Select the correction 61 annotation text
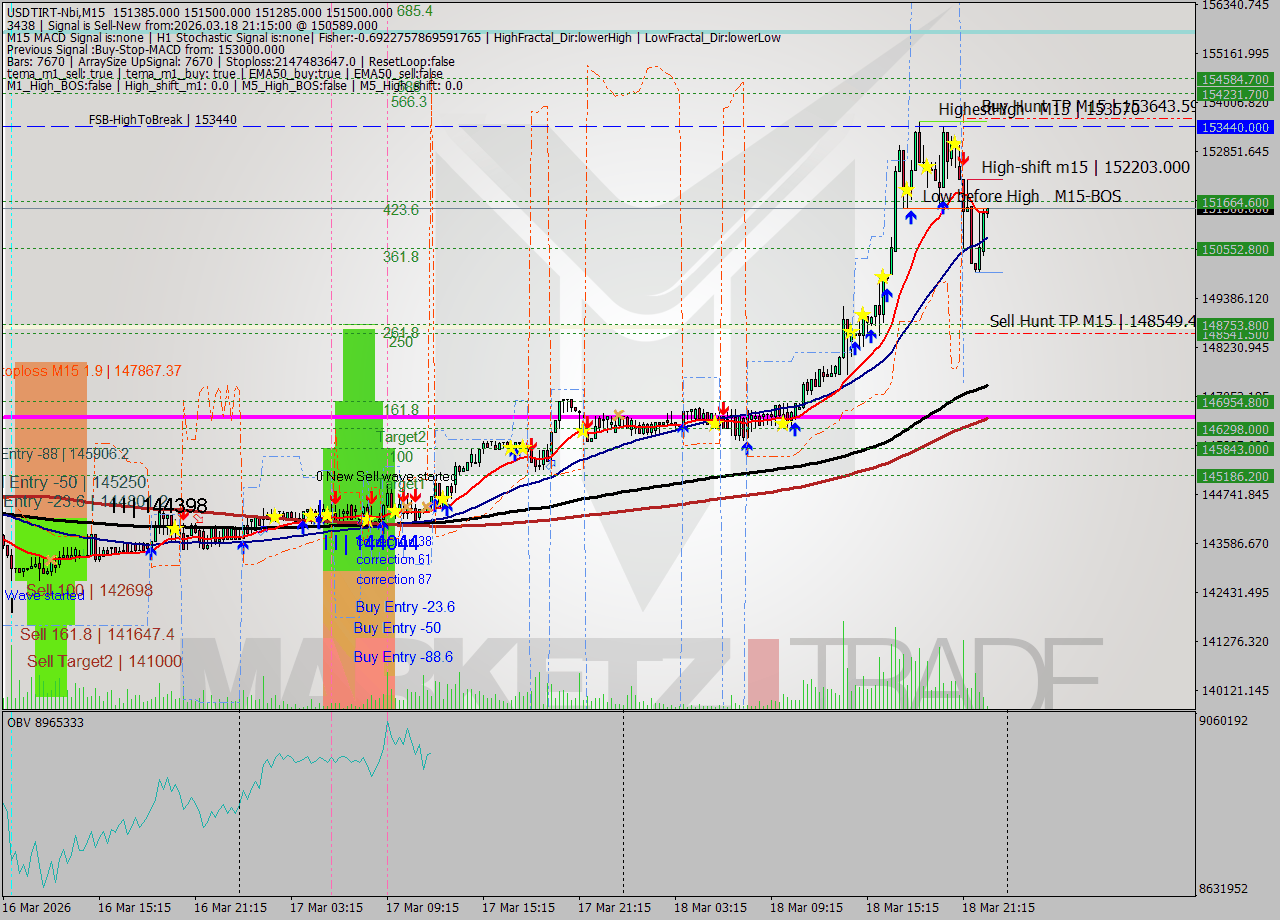This screenshot has height=920, width=1280. pyautogui.click(x=393, y=559)
